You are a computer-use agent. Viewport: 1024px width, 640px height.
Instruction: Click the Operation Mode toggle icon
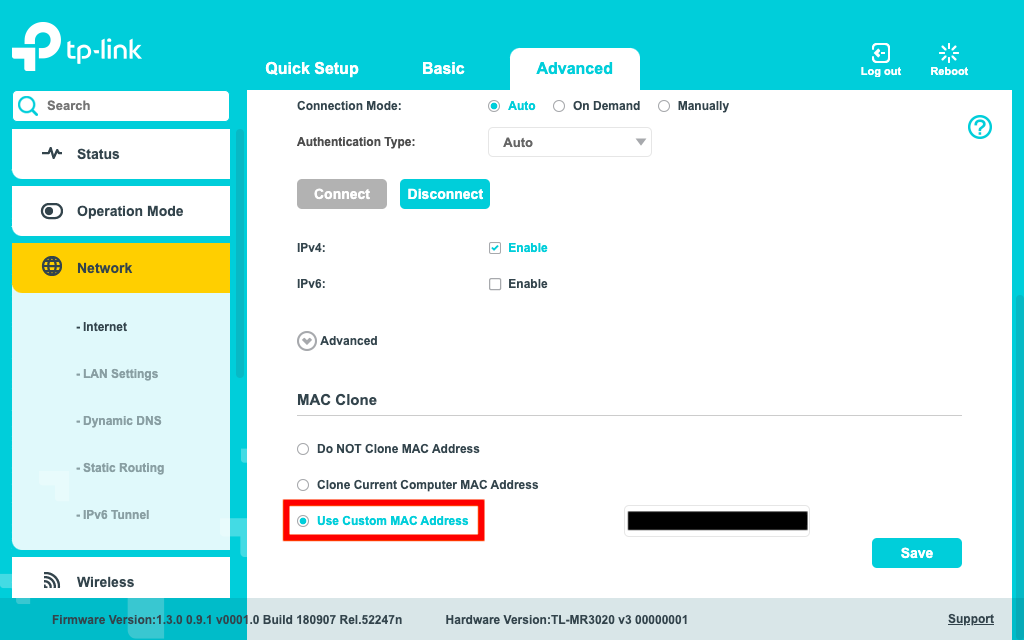pos(52,211)
